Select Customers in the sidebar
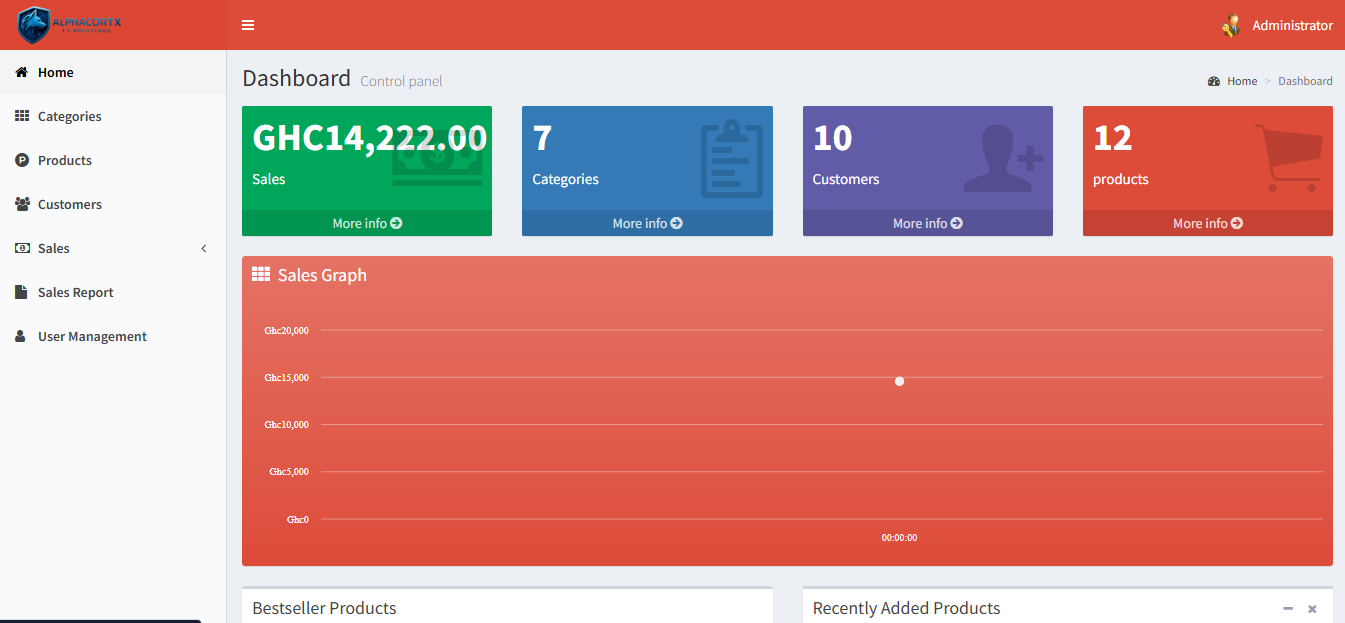Screen dimensions: 1345x623 coord(113,204)
